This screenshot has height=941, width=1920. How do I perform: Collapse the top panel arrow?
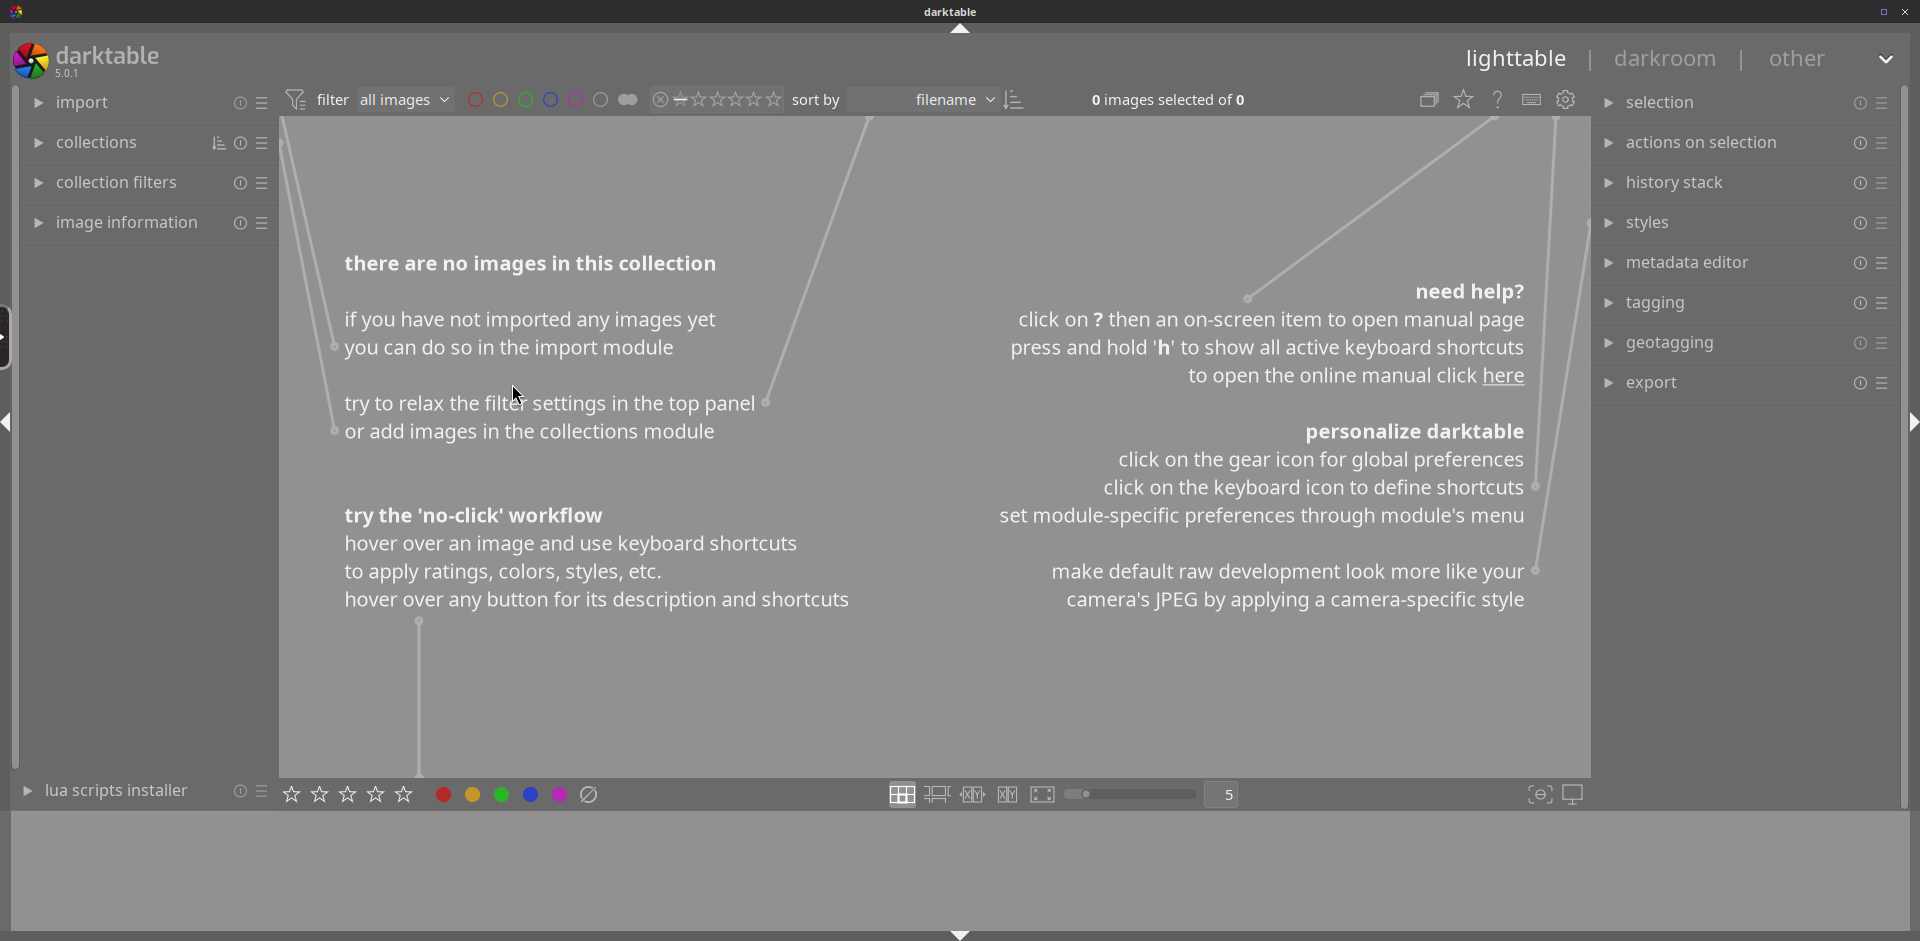(x=960, y=29)
